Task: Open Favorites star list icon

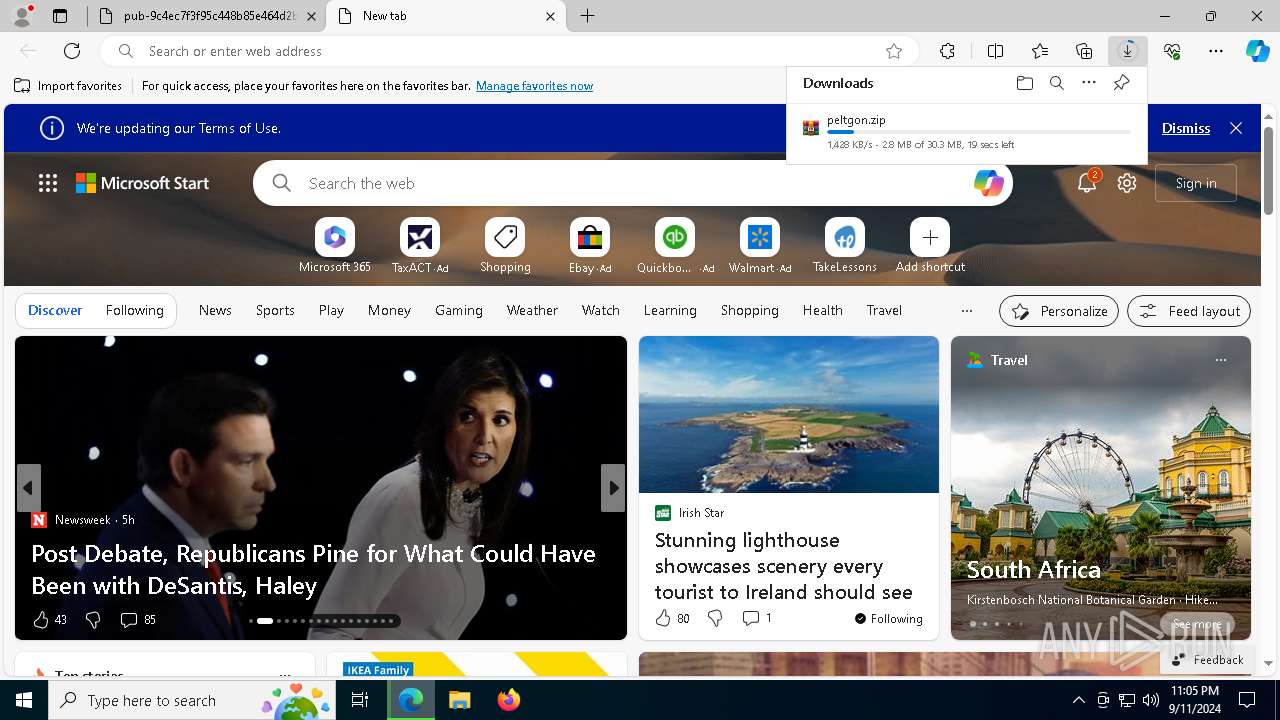Action: [x=1040, y=51]
